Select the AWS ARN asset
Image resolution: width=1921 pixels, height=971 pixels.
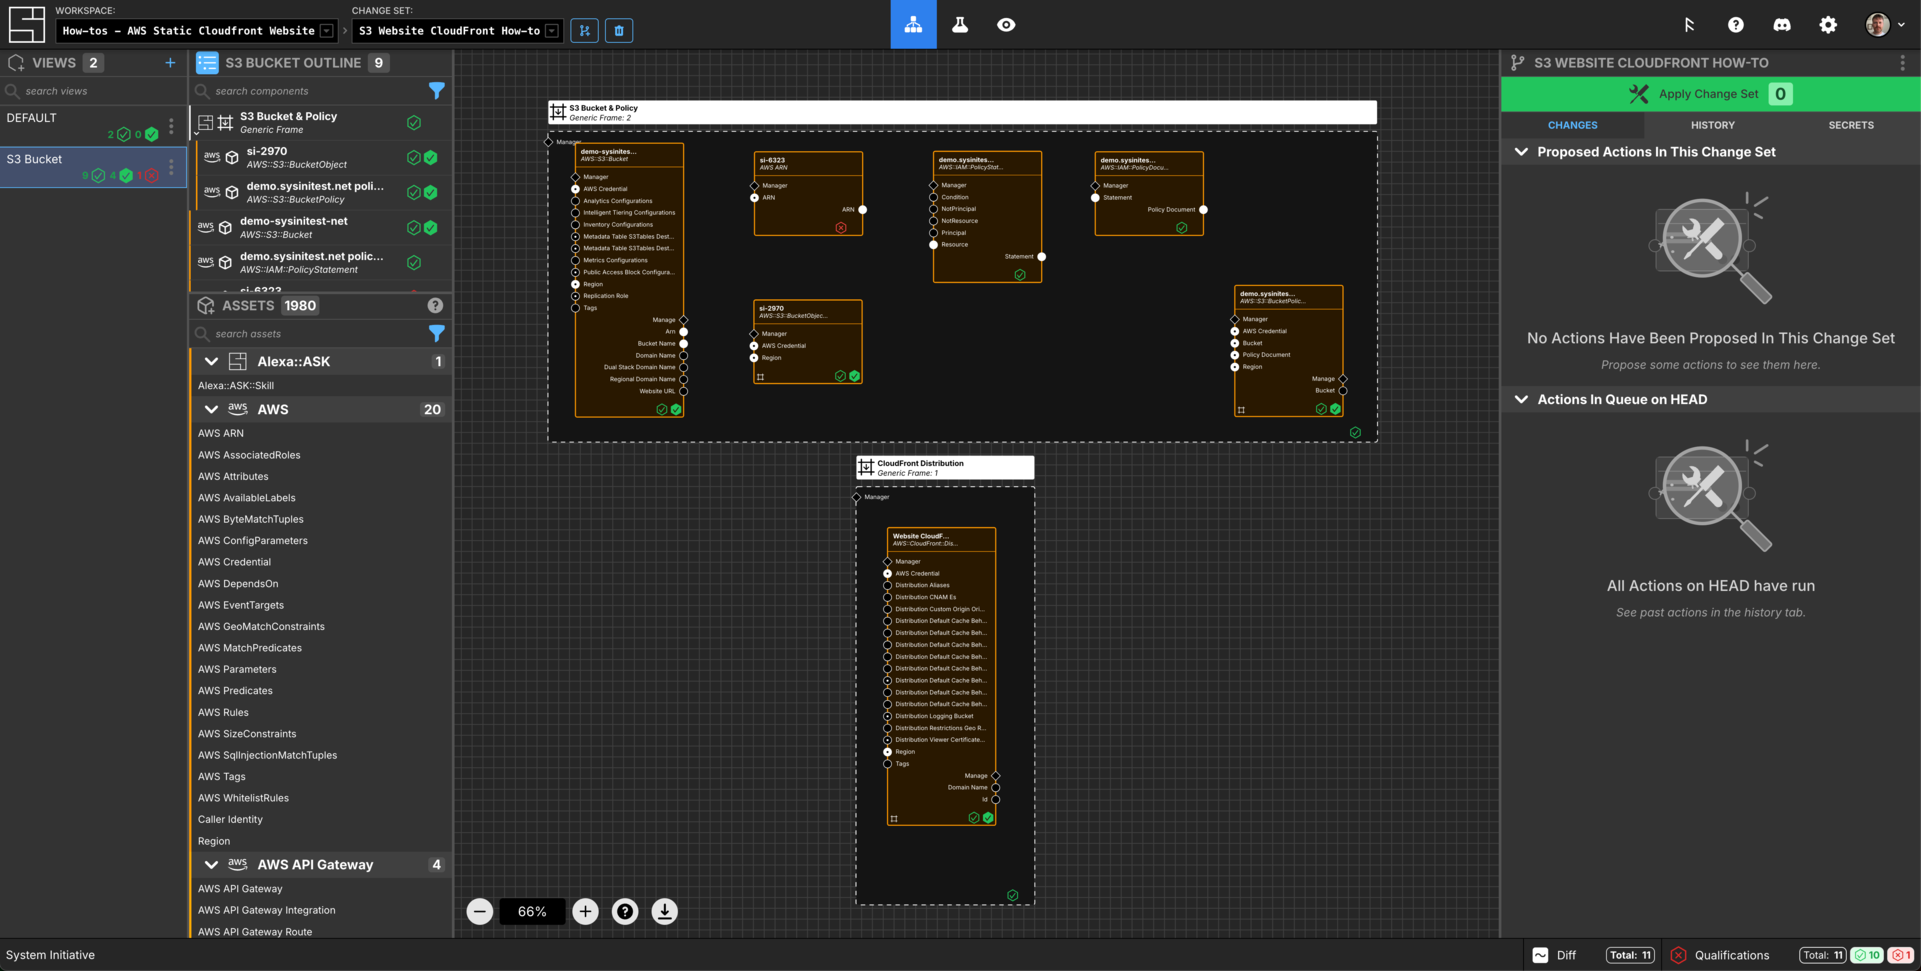pyautogui.click(x=221, y=433)
